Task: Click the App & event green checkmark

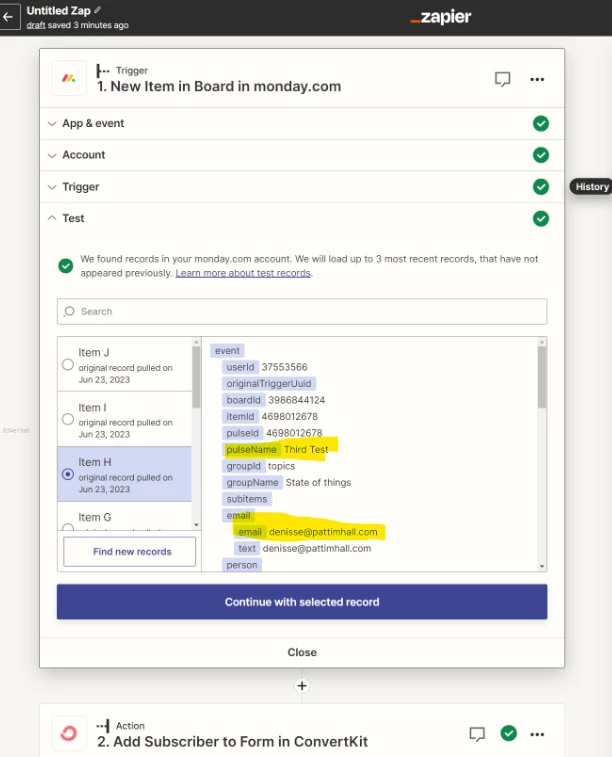Action: [541, 124]
